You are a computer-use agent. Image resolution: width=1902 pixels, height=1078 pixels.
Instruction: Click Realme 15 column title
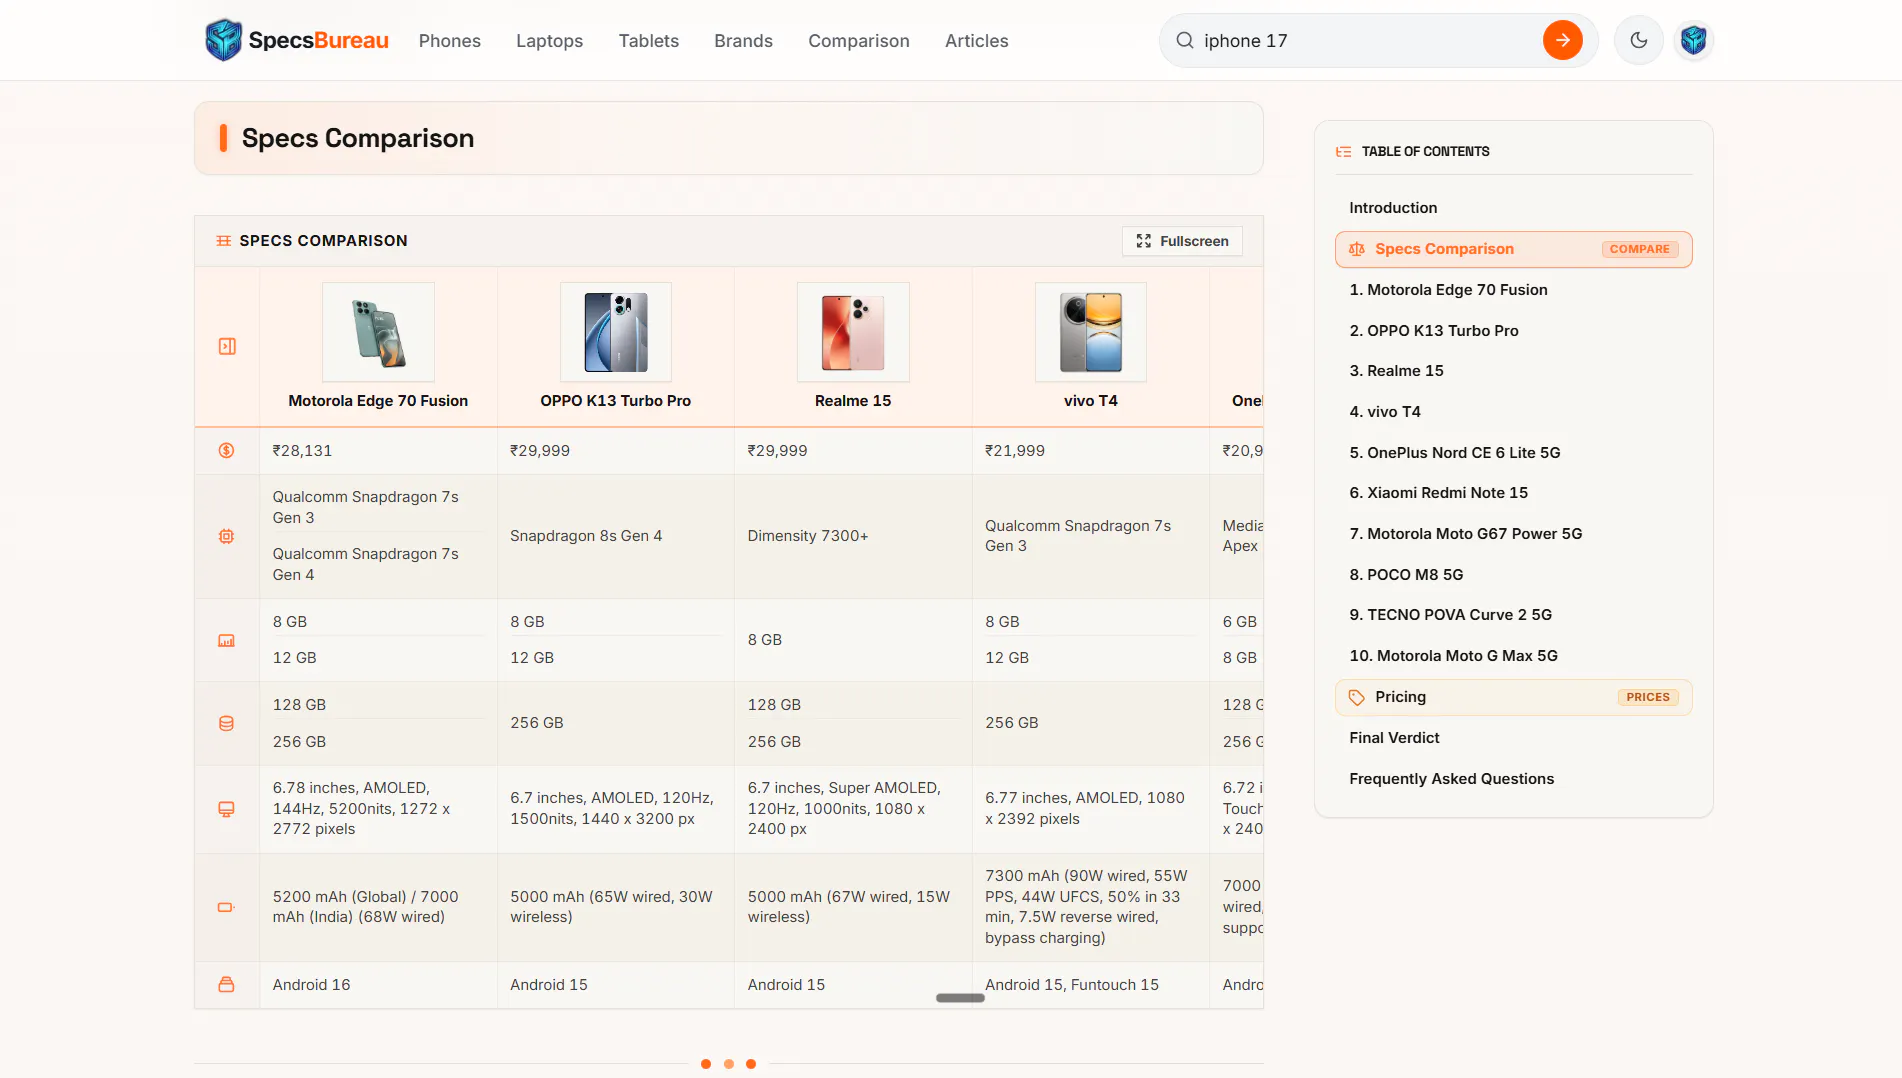[x=853, y=401]
